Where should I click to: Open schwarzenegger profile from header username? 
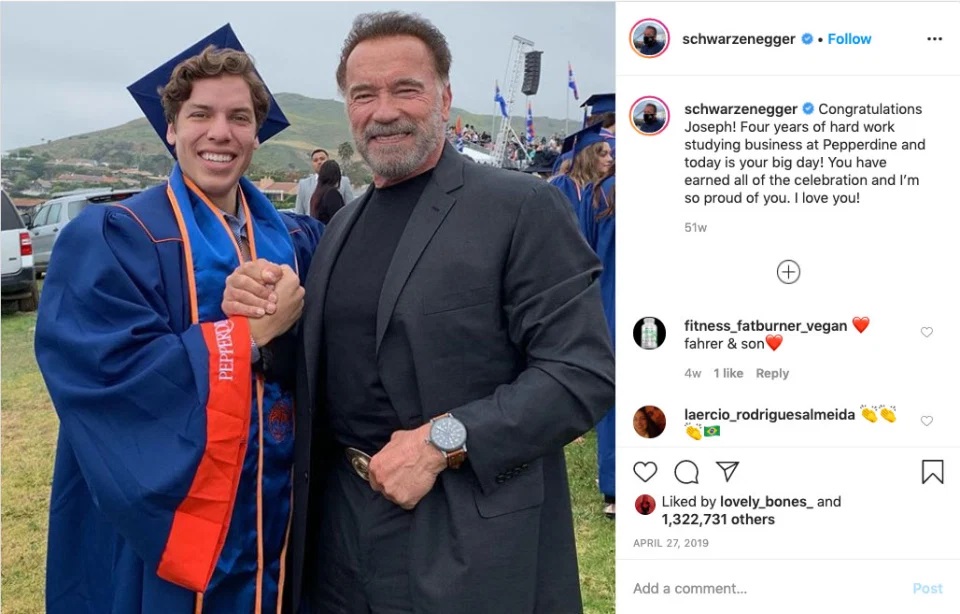[740, 39]
